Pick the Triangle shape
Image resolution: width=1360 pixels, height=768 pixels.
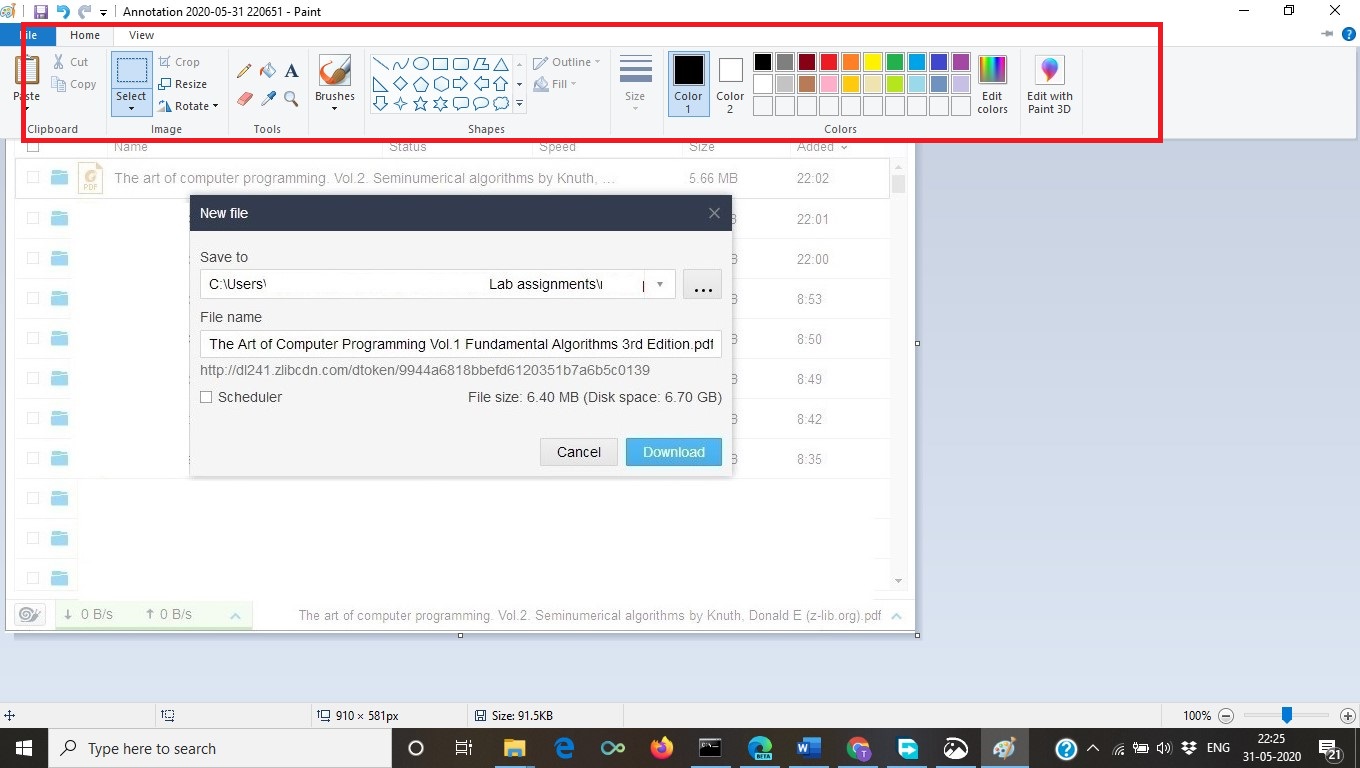pyautogui.click(x=501, y=64)
